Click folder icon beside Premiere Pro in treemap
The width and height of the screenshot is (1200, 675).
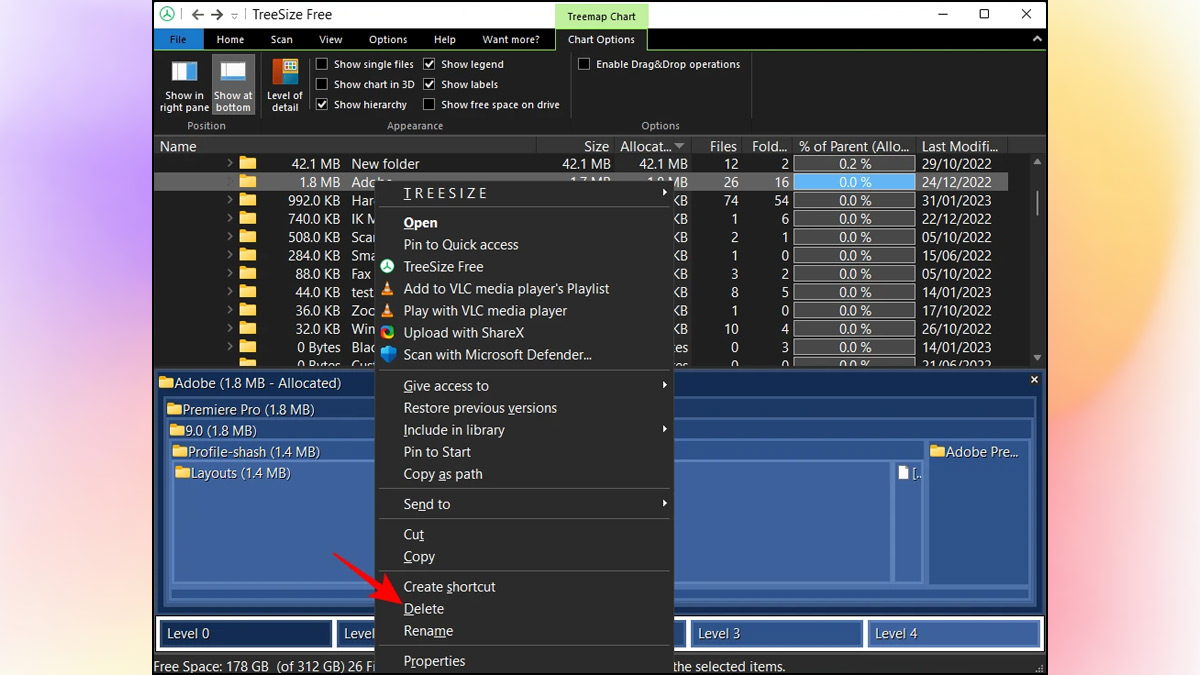pyautogui.click(x=174, y=409)
